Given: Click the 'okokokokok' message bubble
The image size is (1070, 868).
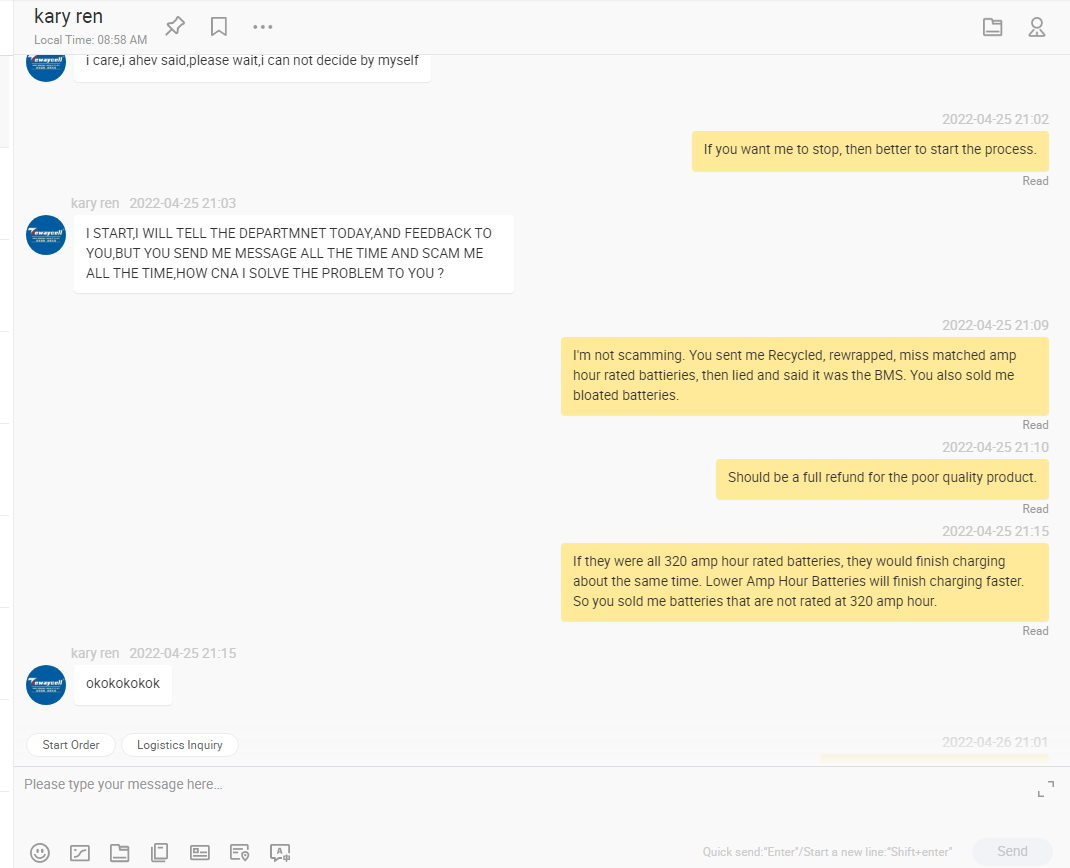Looking at the screenshot, I should [x=123, y=684].
